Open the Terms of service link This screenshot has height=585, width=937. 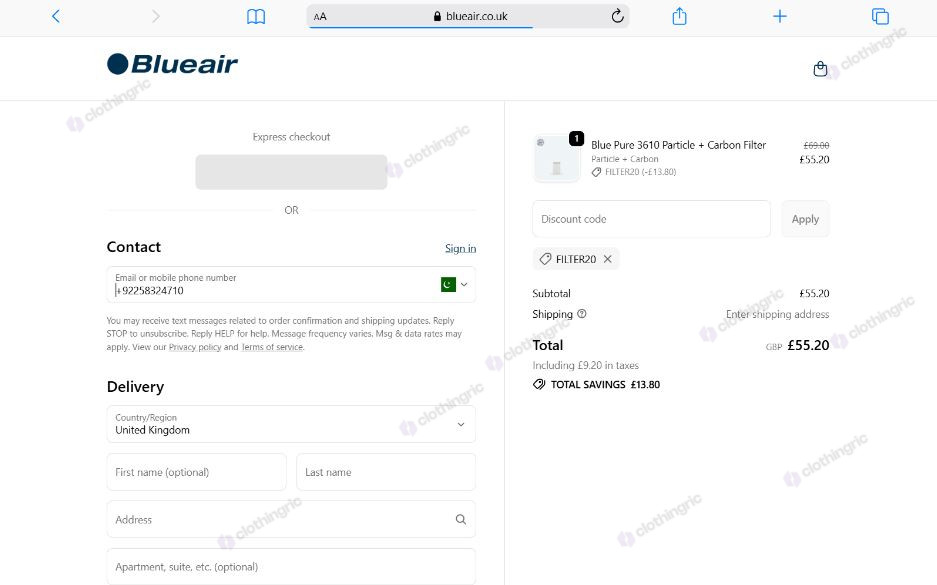click(272, 347)
